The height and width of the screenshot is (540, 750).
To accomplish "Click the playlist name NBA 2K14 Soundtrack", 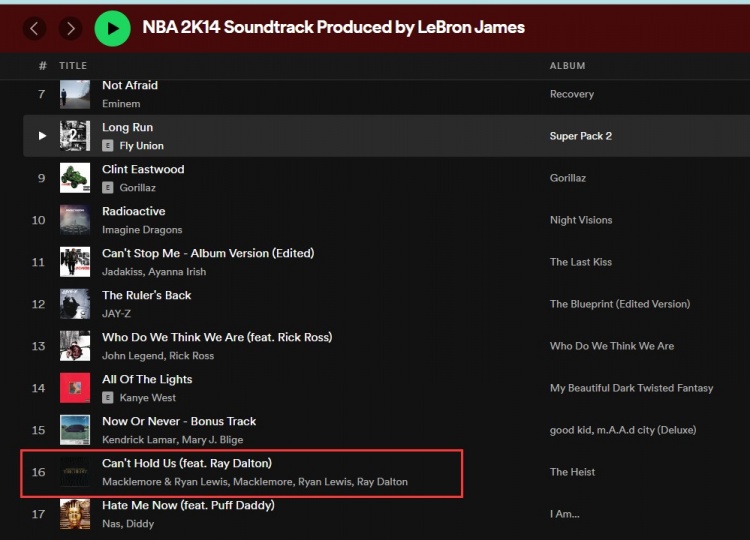I will [x=333, y=27].
